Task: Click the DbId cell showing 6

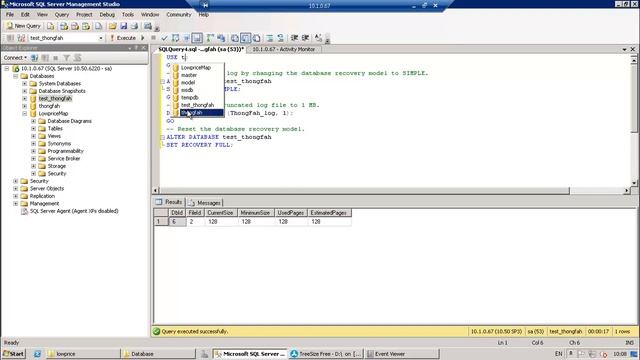Action: (x=177, y=222)
